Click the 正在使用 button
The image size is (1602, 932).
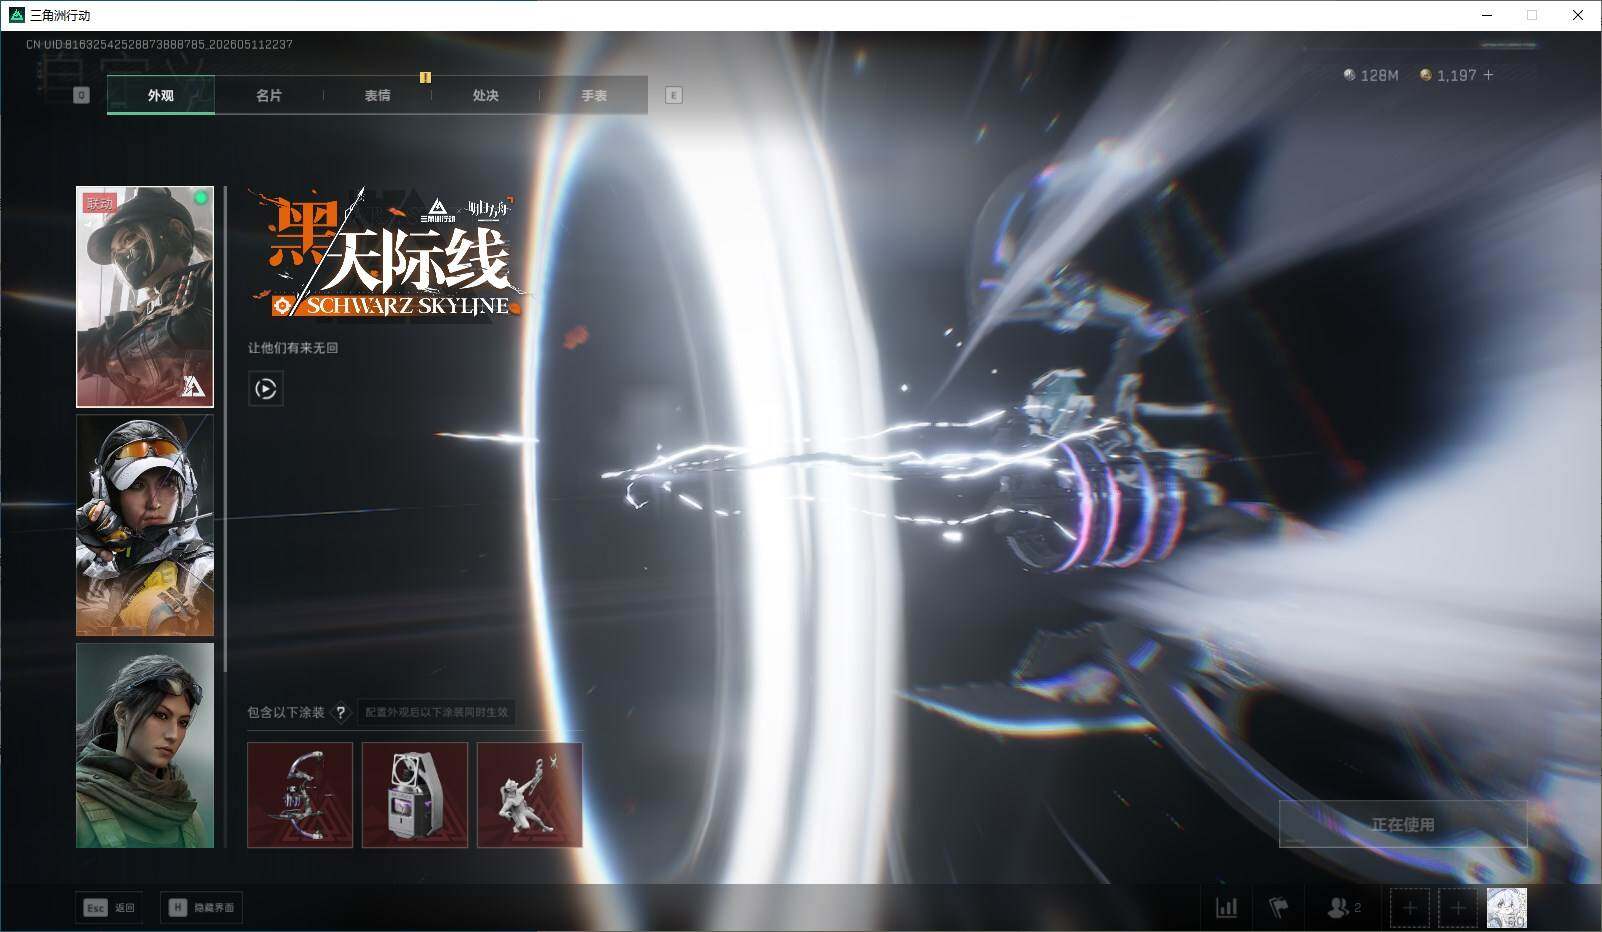click(x=1403, y=824)
